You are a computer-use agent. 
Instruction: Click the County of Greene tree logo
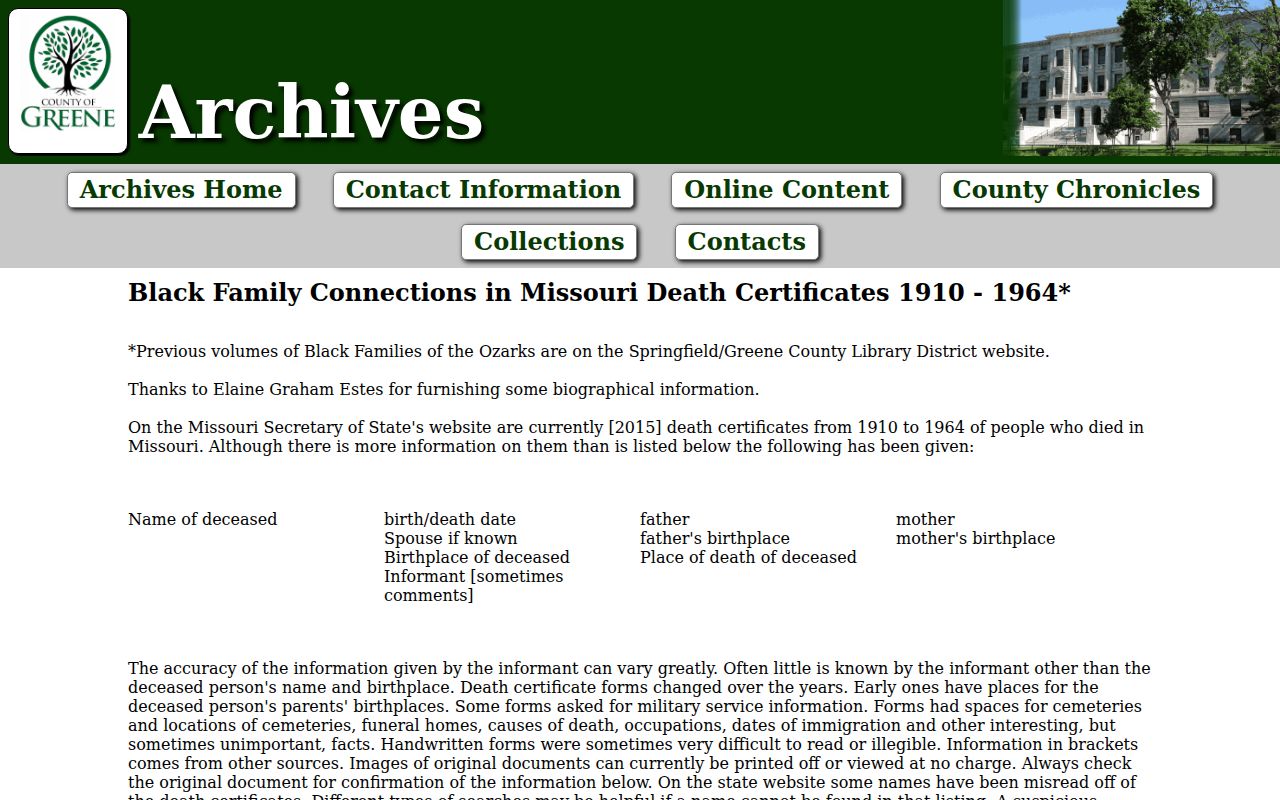[68, 81]
